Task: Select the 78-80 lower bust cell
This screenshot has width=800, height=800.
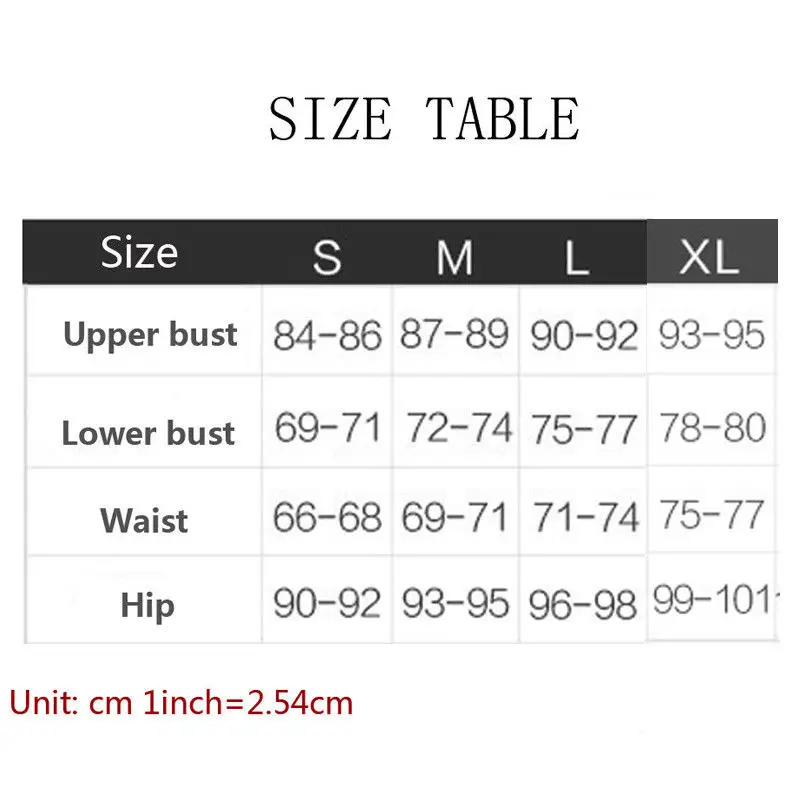Action: click(x=713, y=427)
